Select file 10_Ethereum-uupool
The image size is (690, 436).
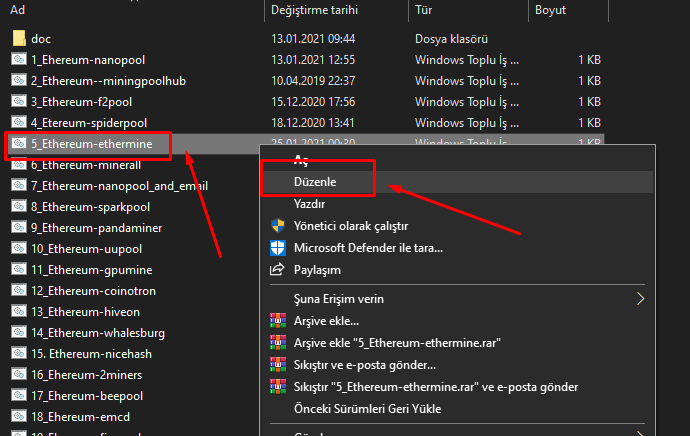tap(86, 249)
